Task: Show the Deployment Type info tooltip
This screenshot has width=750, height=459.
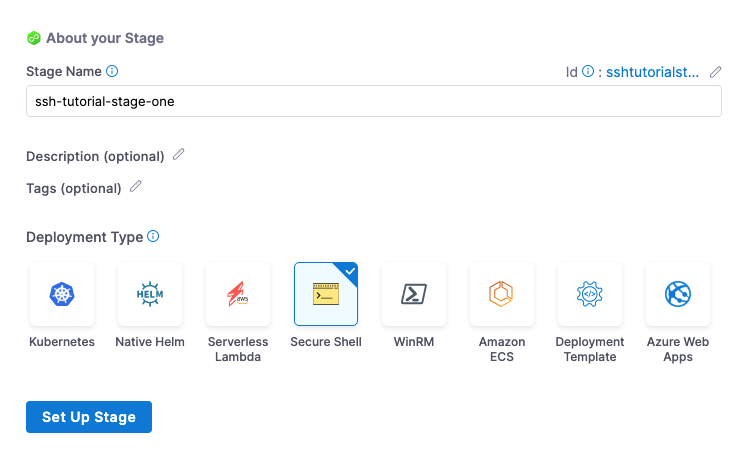Action: [x=153, y=237]
